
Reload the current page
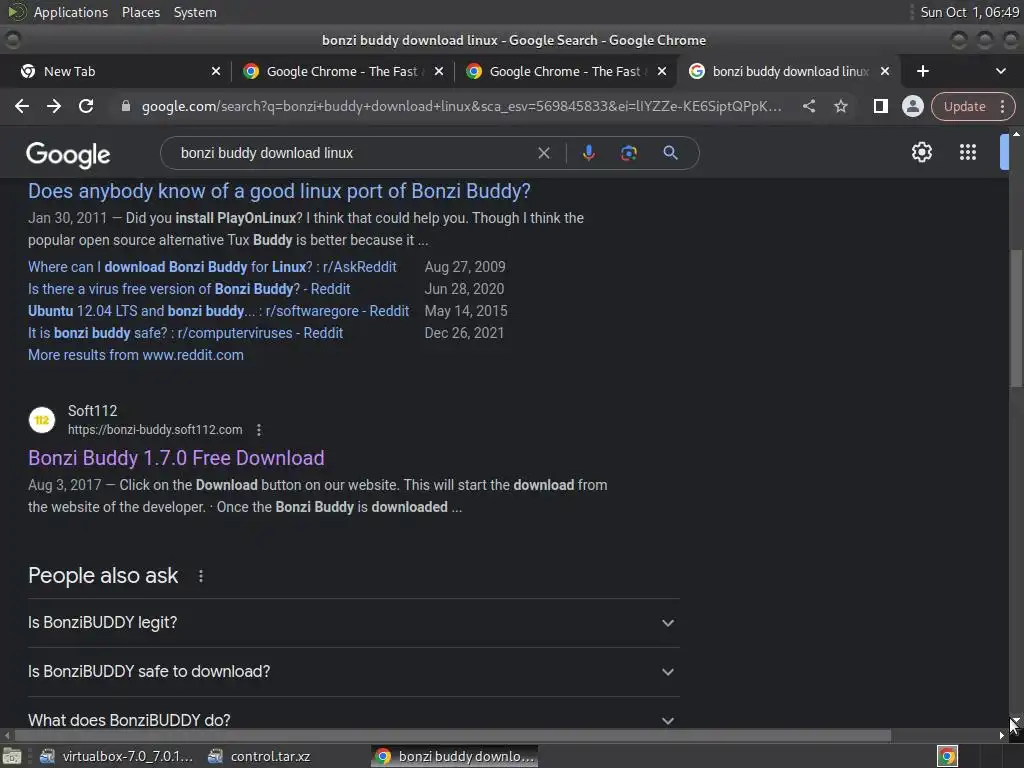pyautogui.click(x=86, y=106)
